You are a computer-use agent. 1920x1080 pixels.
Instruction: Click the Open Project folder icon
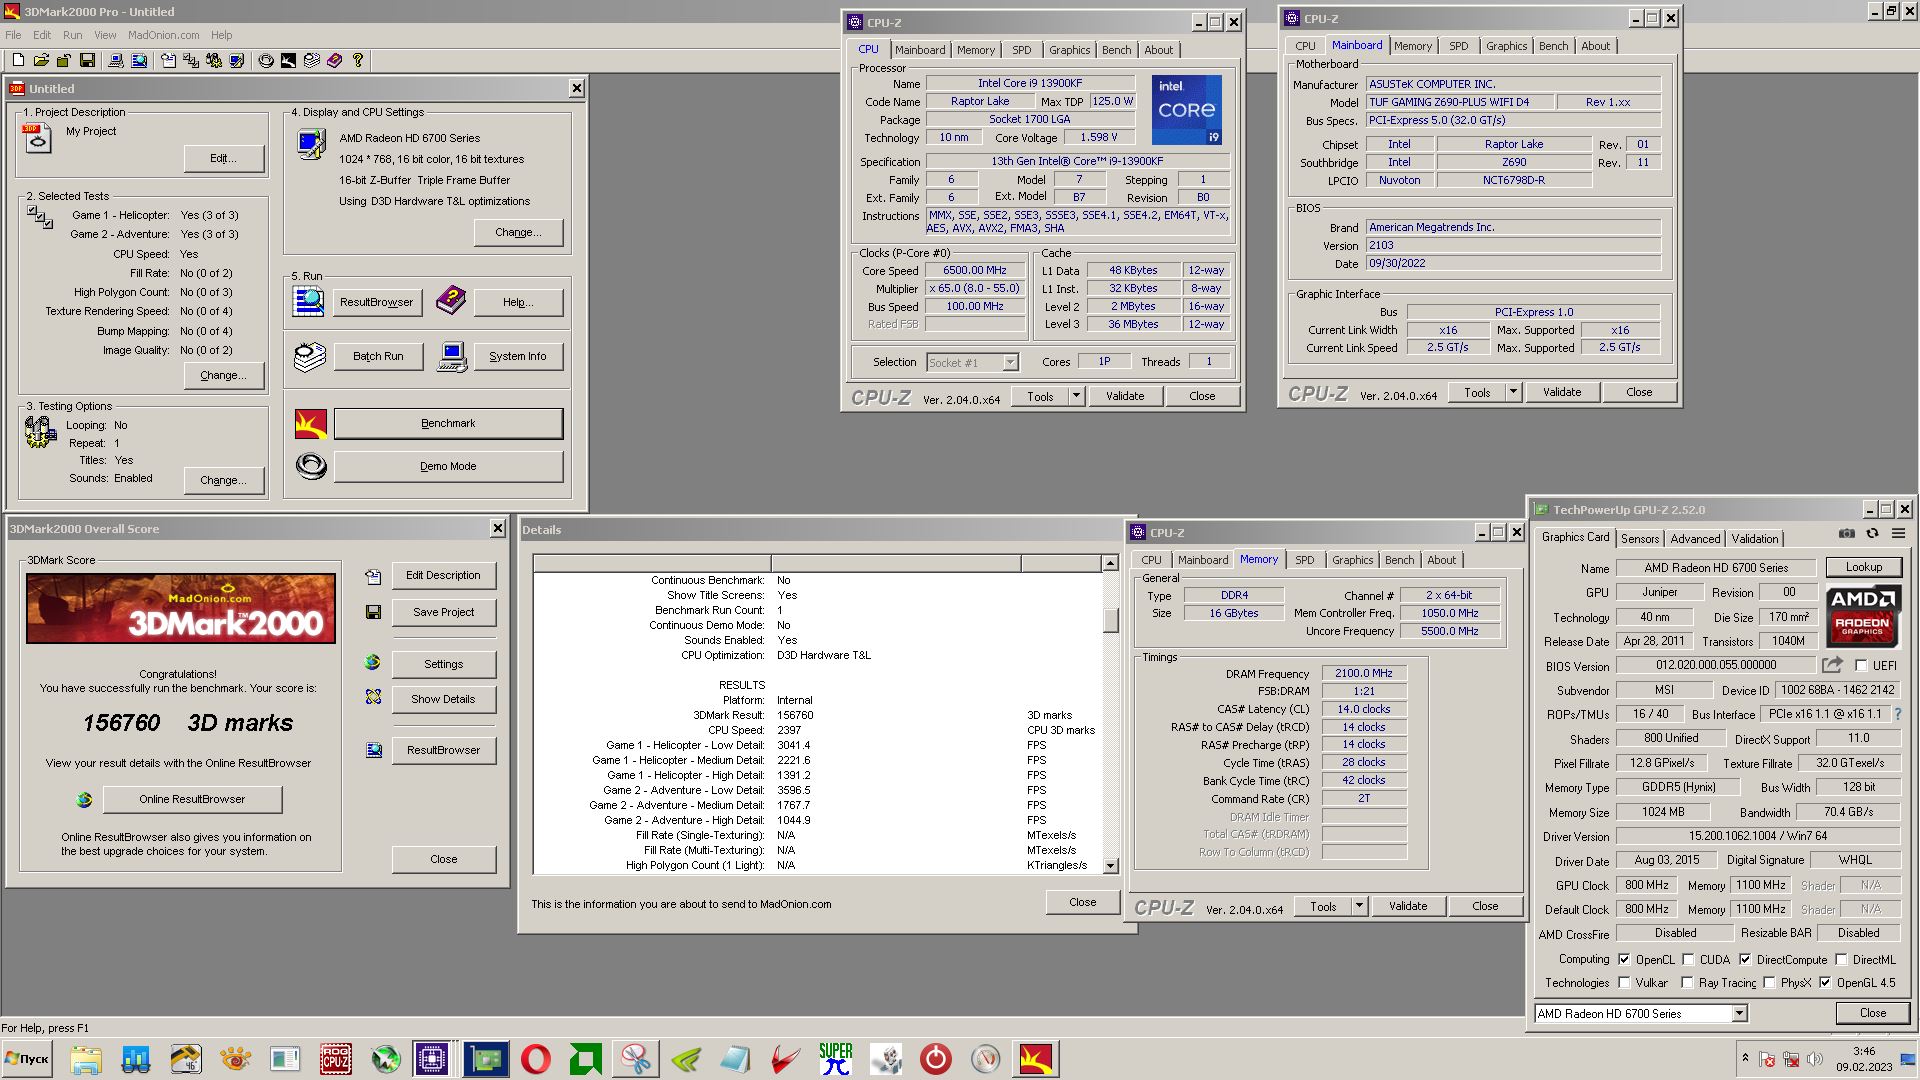click(41, 61)
